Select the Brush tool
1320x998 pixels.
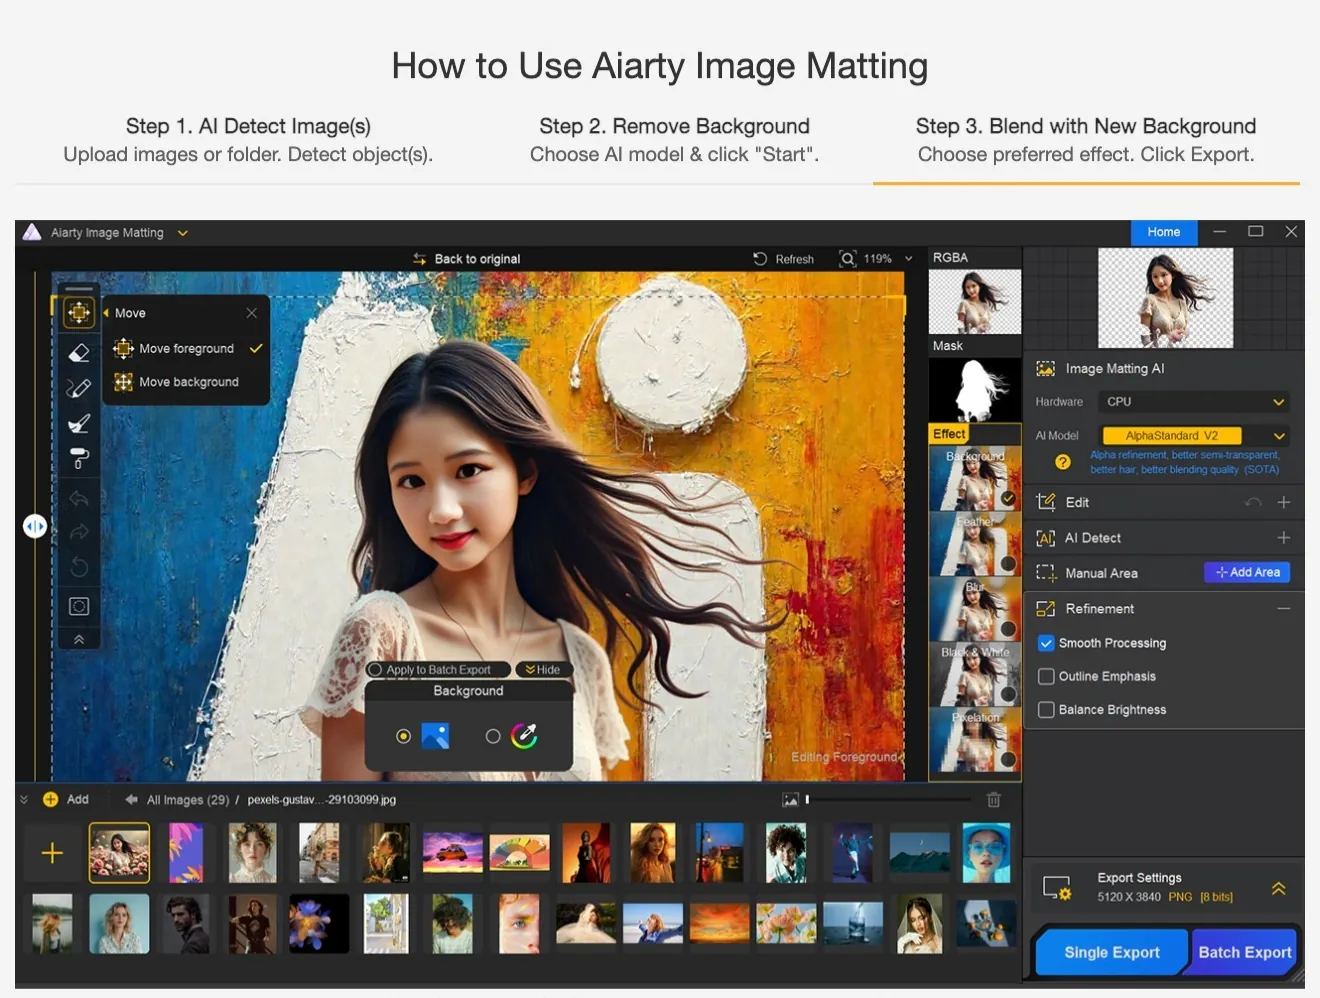(x=79, y=422)
